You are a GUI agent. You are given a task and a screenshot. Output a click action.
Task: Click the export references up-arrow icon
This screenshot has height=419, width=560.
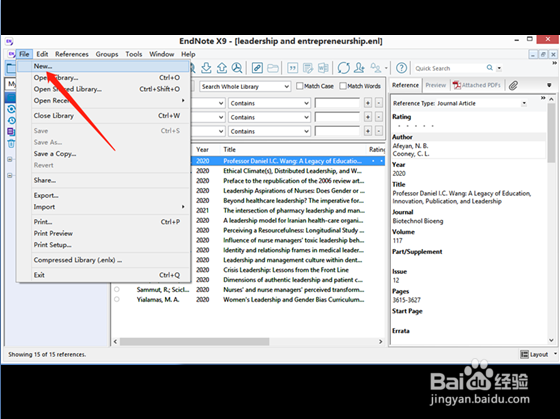[x=221, y=68]
